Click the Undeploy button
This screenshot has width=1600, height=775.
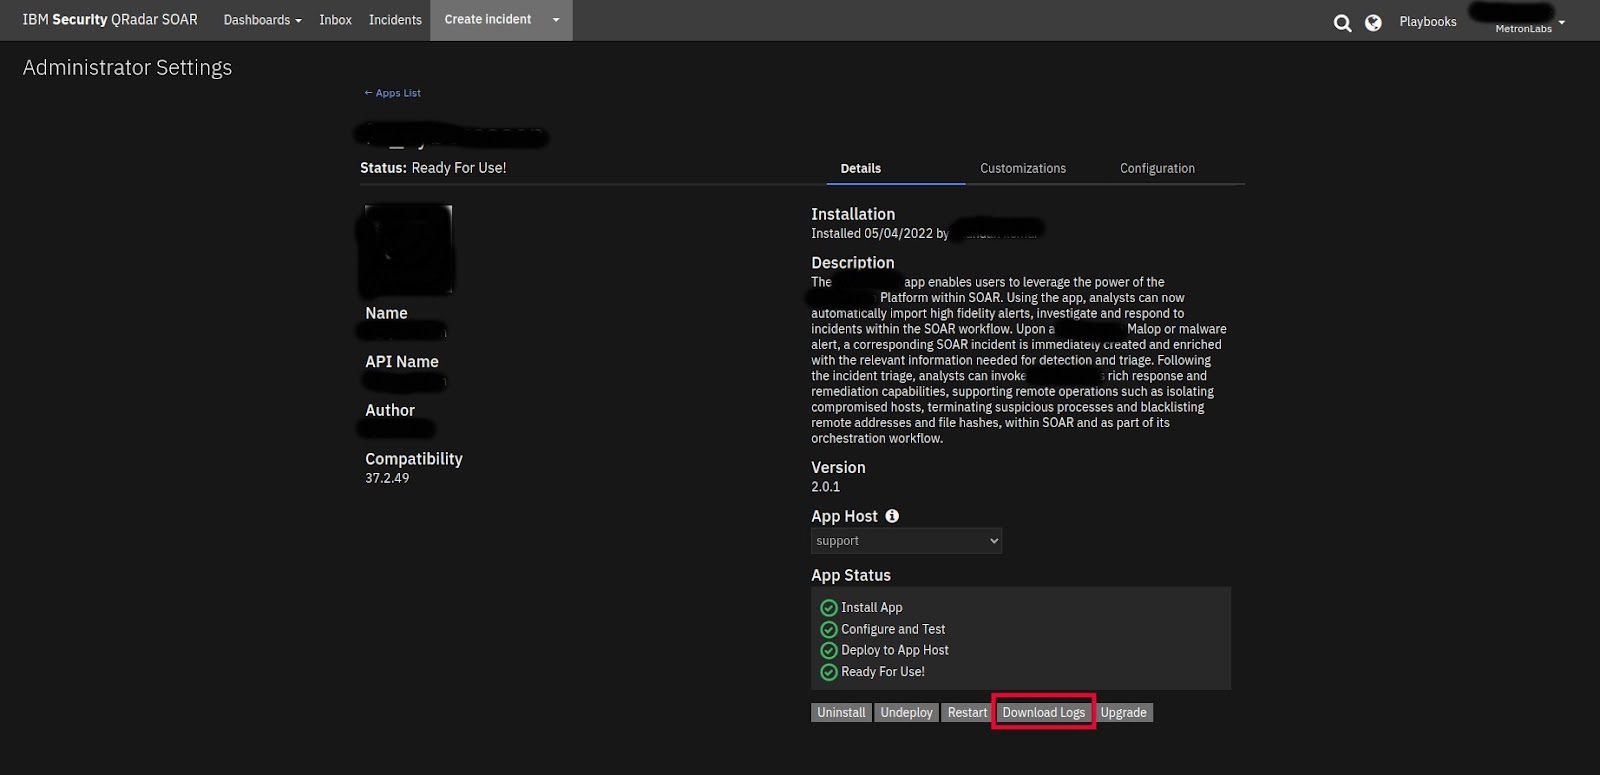(x=906, y=713)
